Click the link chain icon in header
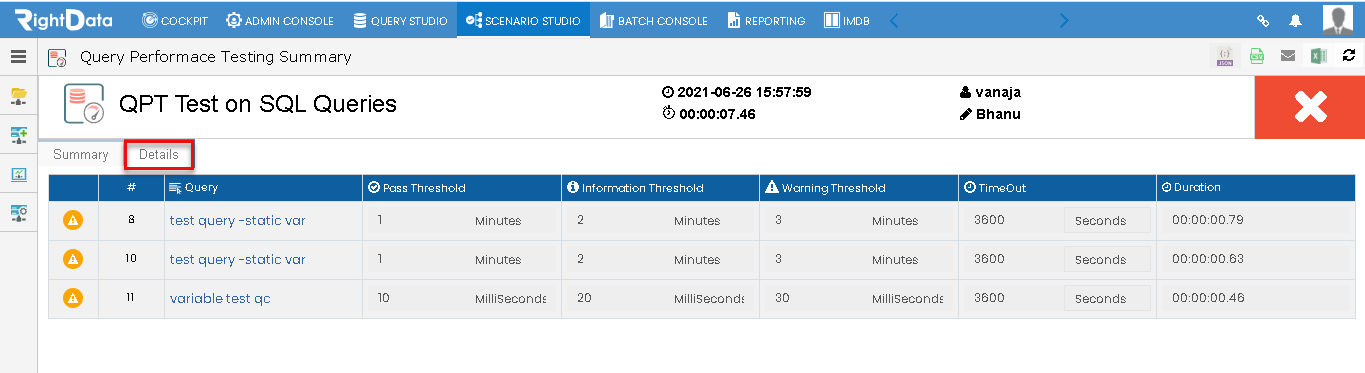Screen dimensions: 1365x373 1263,20
